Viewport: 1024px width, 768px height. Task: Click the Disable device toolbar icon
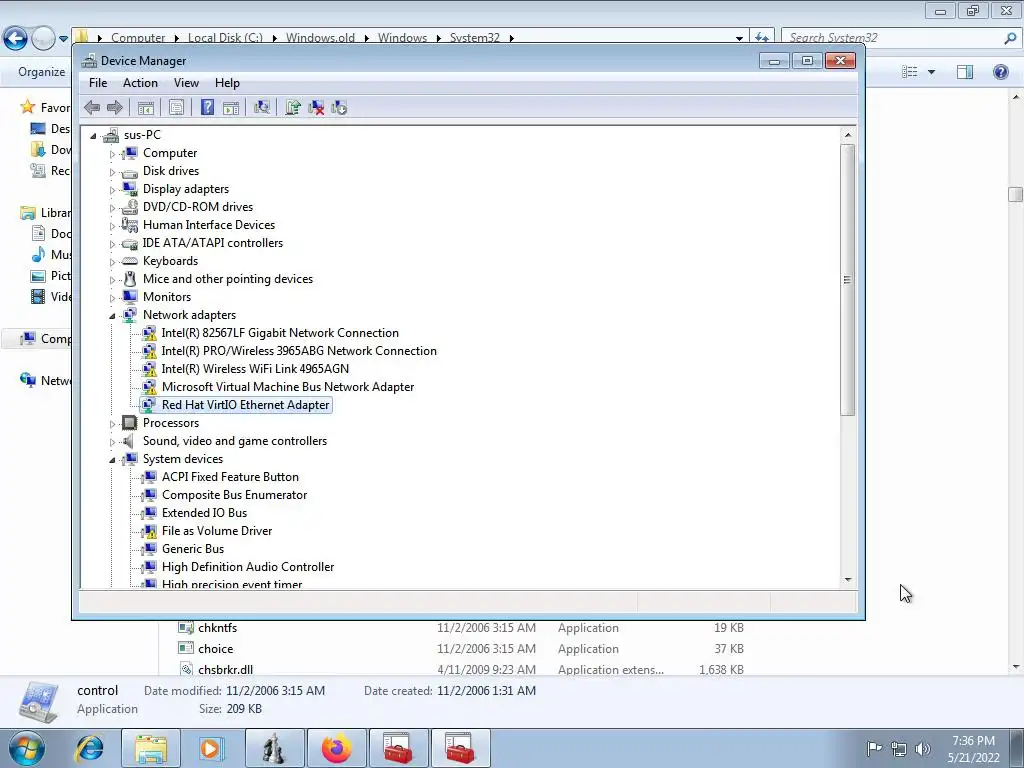pos(339,107)
